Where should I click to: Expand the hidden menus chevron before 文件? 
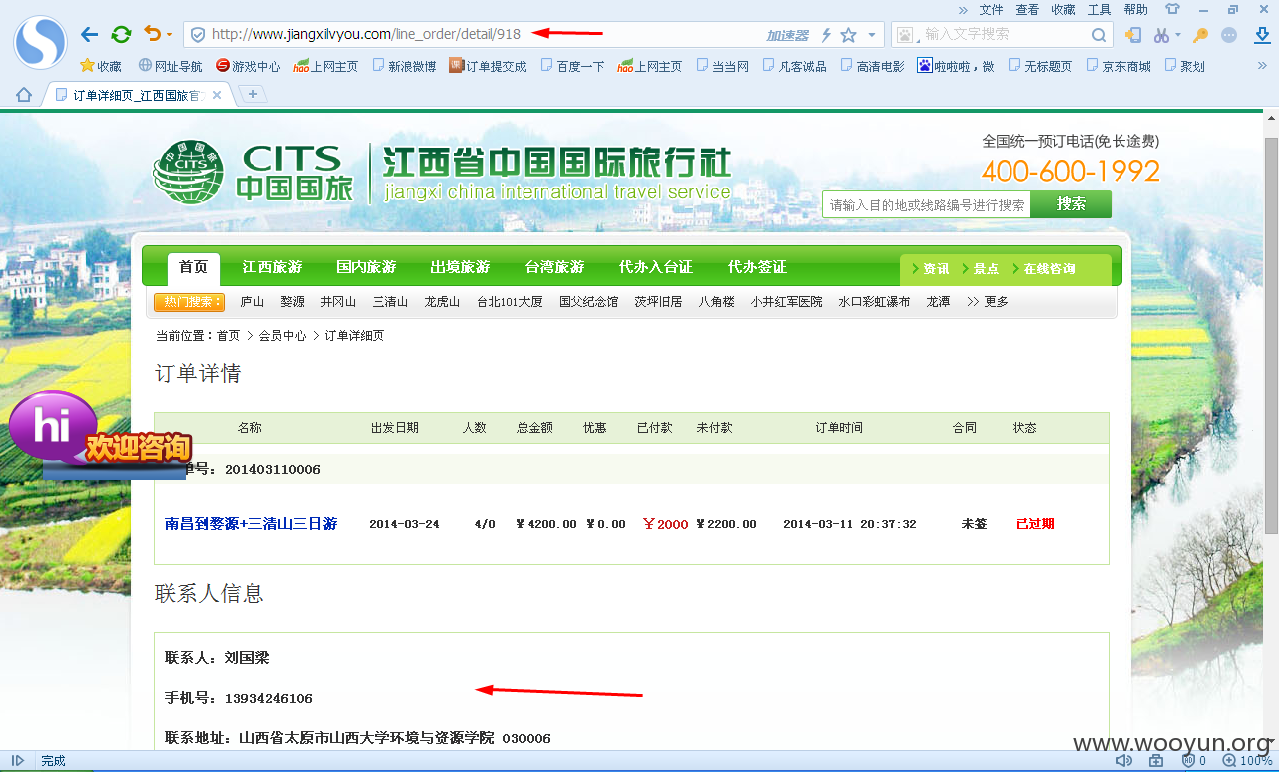[x=963, y=9]
